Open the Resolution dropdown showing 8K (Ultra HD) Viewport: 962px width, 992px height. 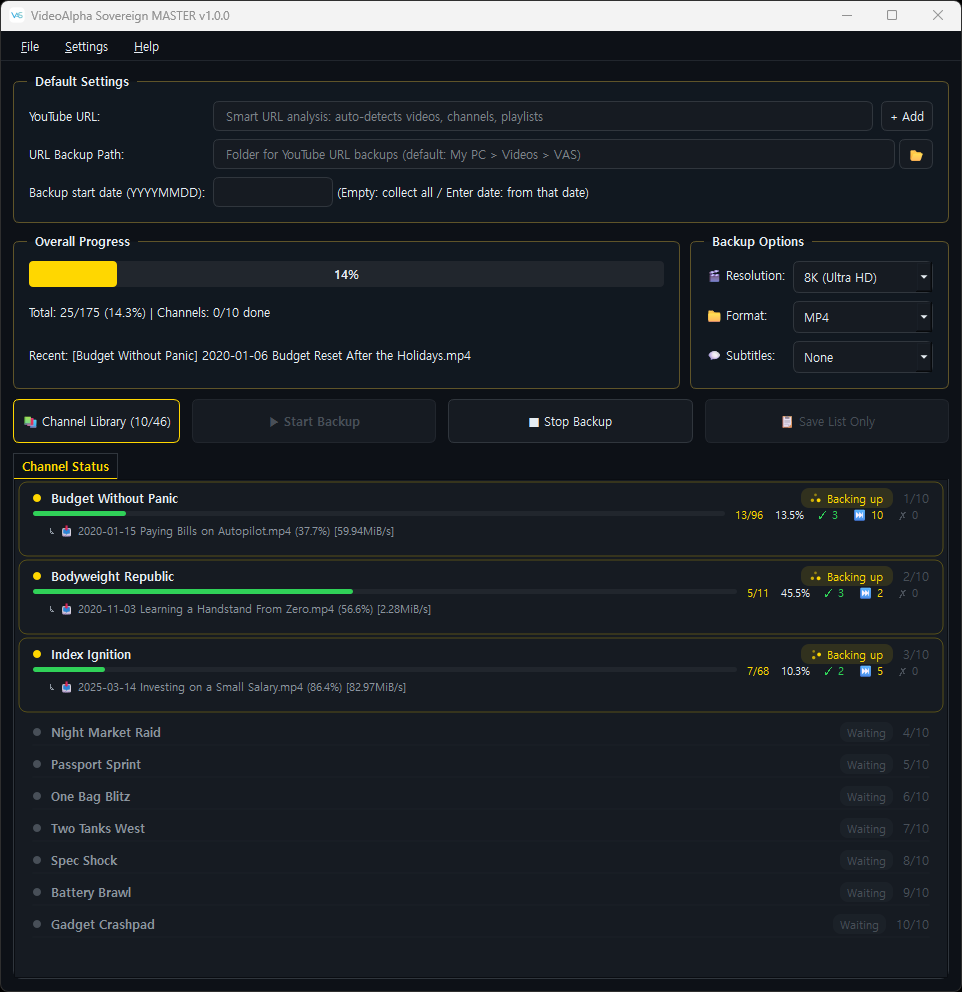click(x=862, y=277)
